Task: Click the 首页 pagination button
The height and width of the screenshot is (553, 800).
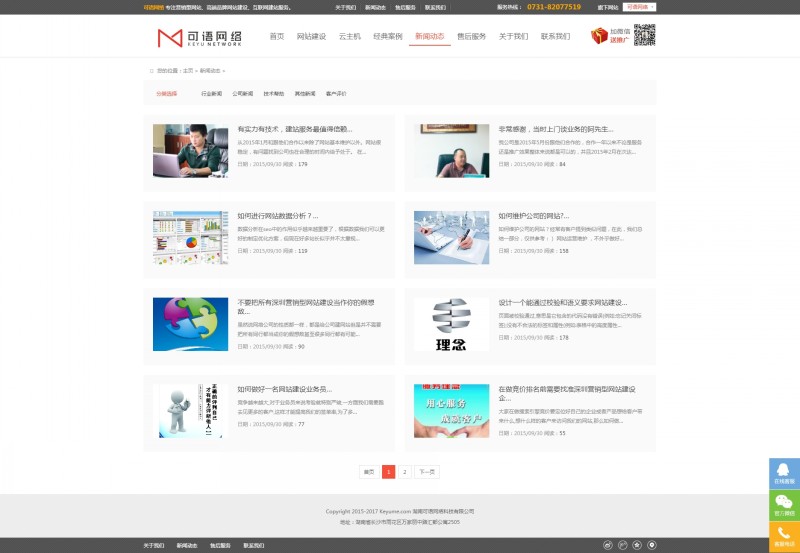Action: pos(369,472)
